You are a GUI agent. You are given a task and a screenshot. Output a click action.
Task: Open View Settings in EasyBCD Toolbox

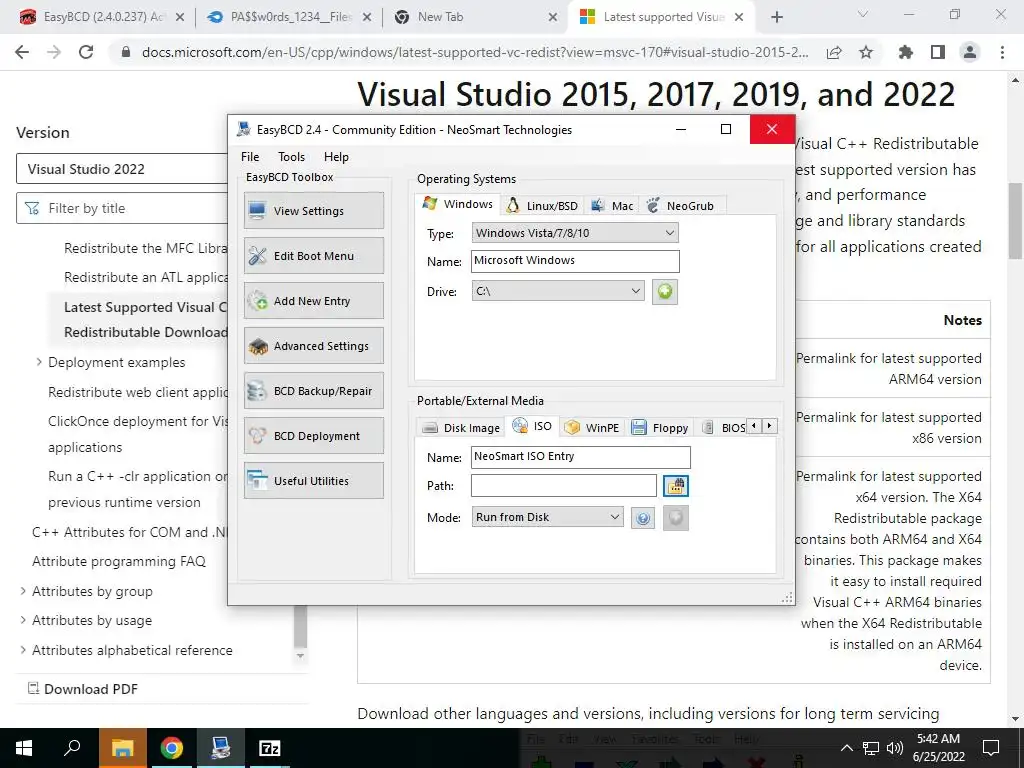pyautogui.click(x=314, y=211)
